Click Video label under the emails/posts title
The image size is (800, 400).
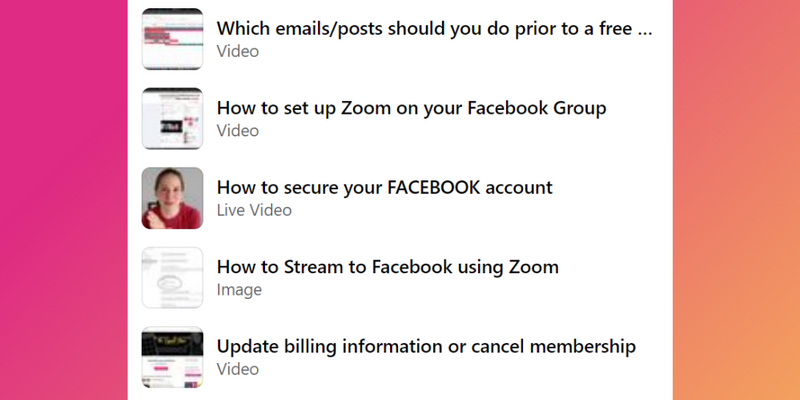tap(237, 51)
